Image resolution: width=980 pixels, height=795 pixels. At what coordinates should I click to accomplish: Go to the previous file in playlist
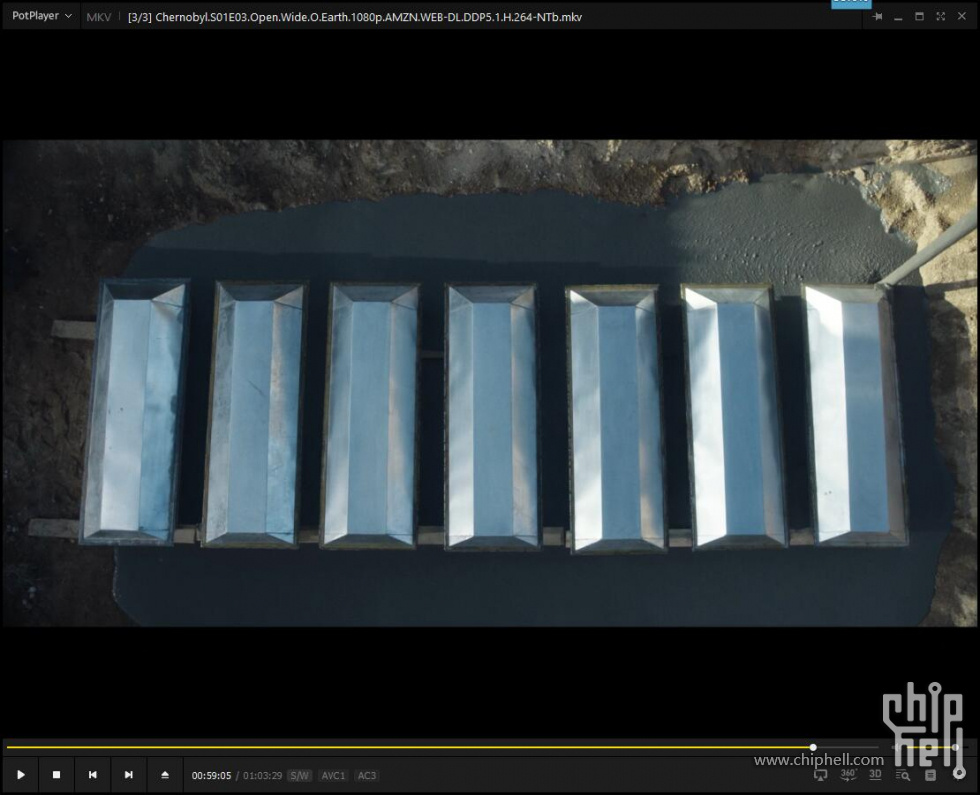pyautogui.click(x=92, y=775)
